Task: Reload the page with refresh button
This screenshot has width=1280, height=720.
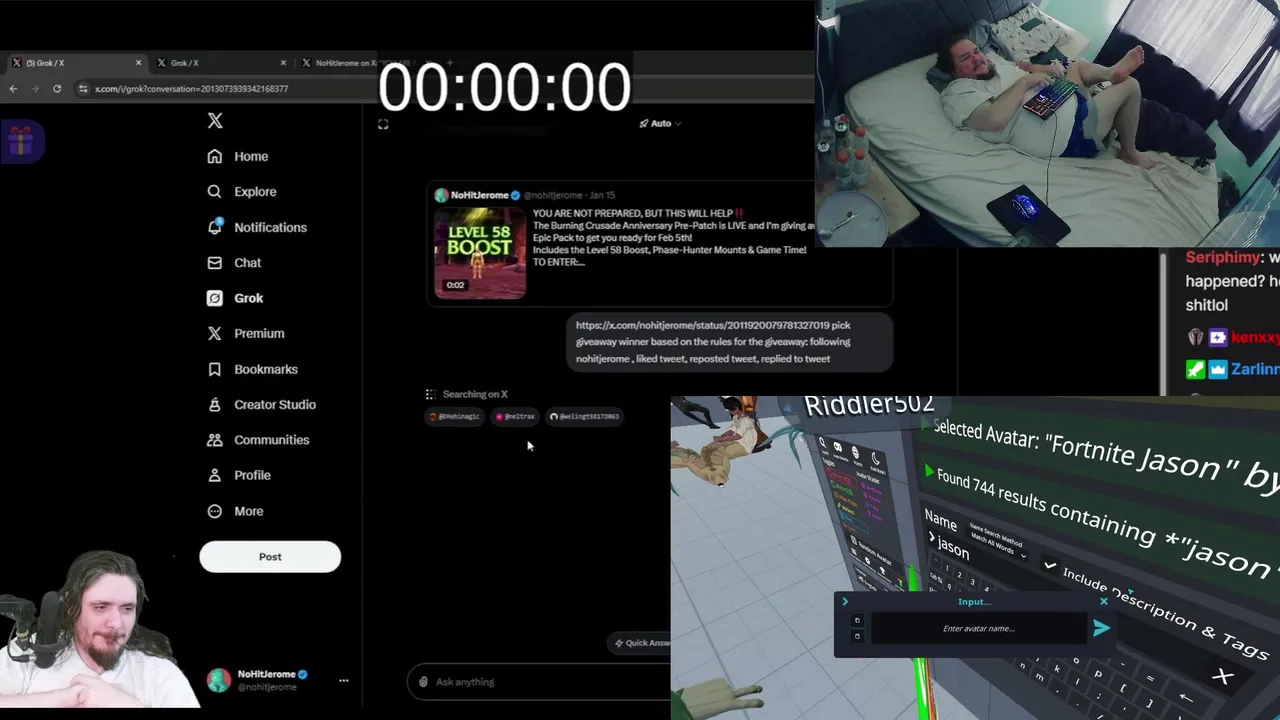Action: click(x=57, y=89)
